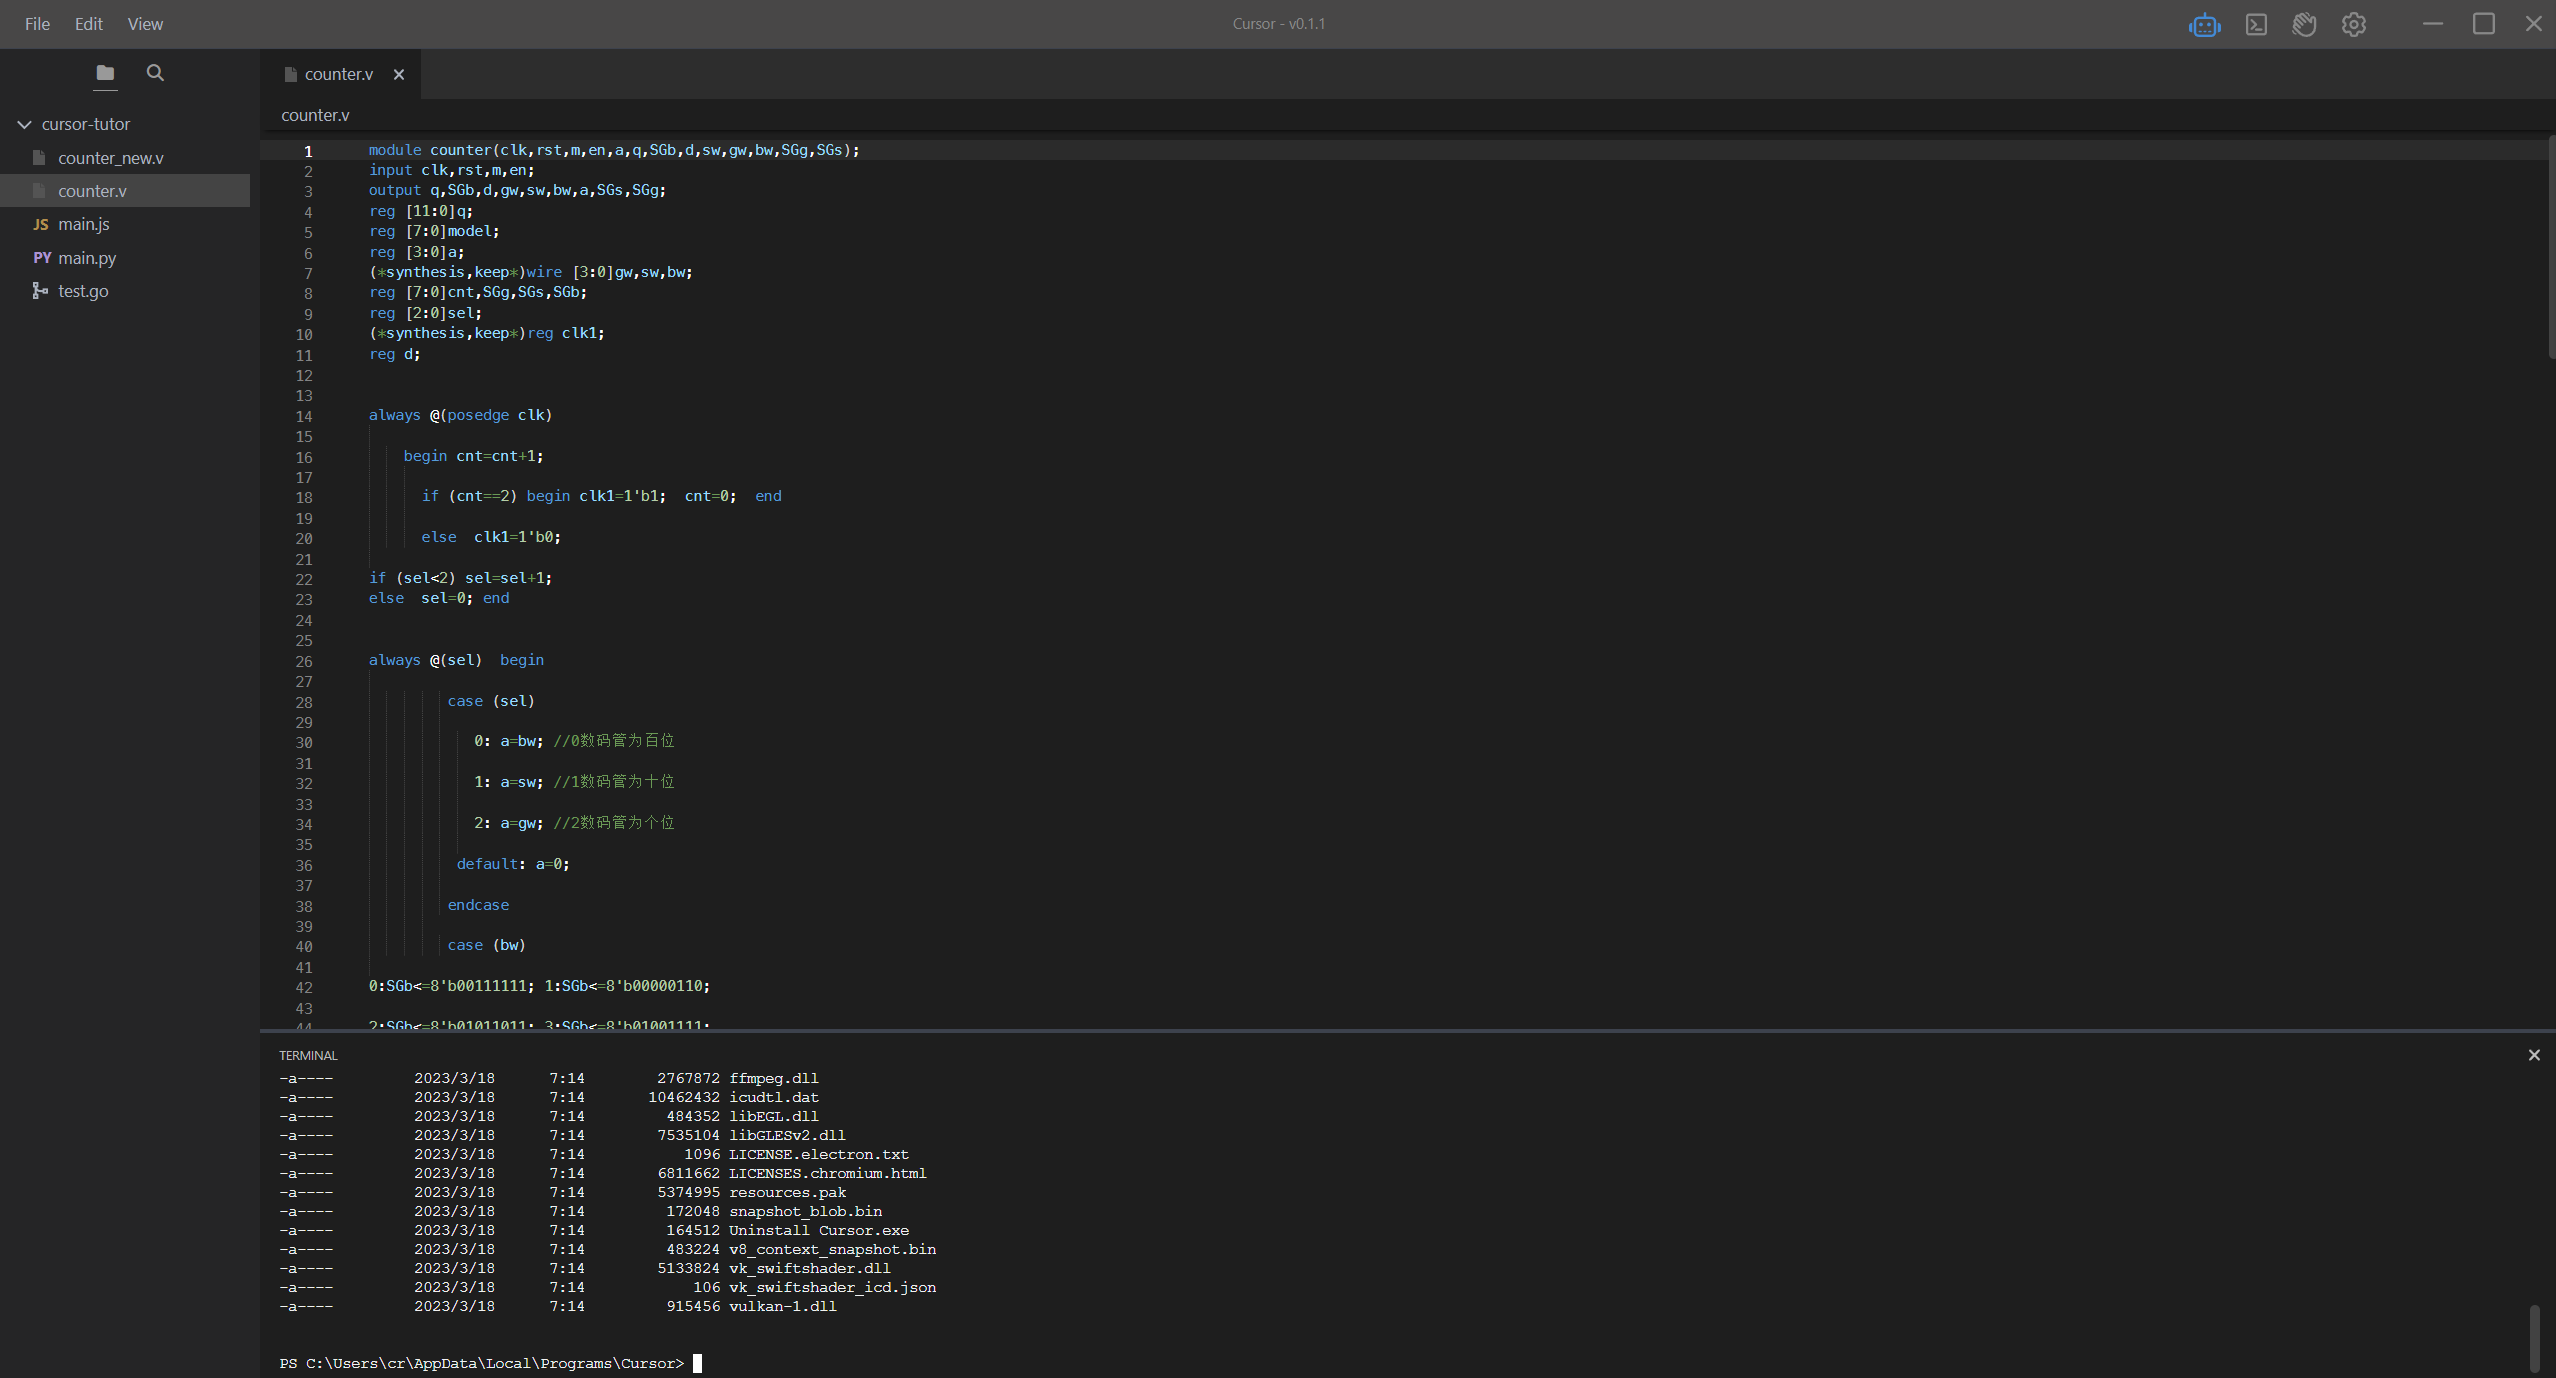Screen dimensions: 2556x1378
Task: Click resources.pak in terminal output
Action: coord(787,1192)
